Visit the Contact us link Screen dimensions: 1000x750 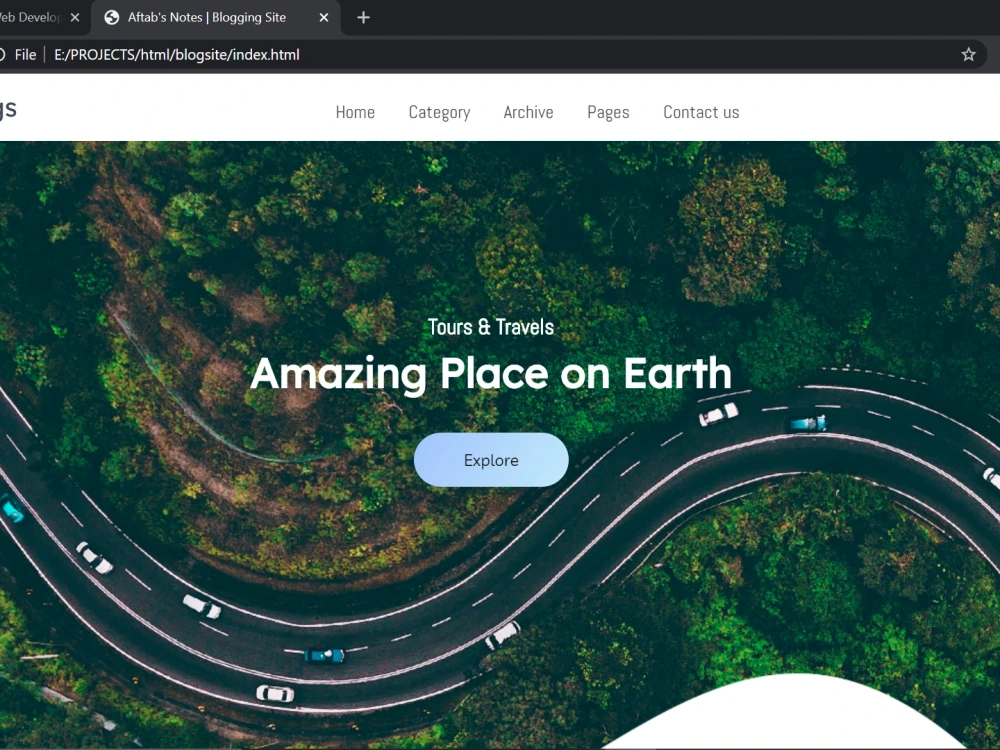coord(701,112)
